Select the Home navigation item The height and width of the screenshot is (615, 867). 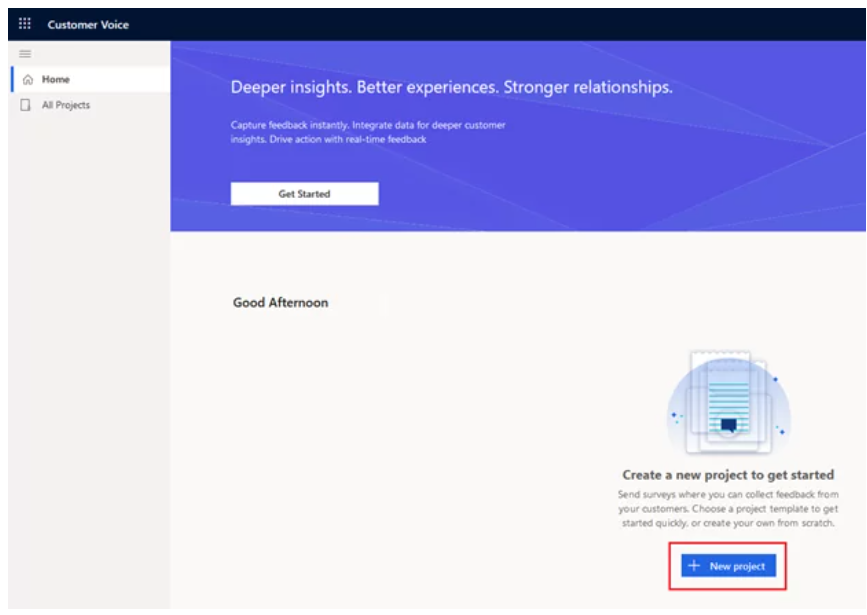[91, 79]
